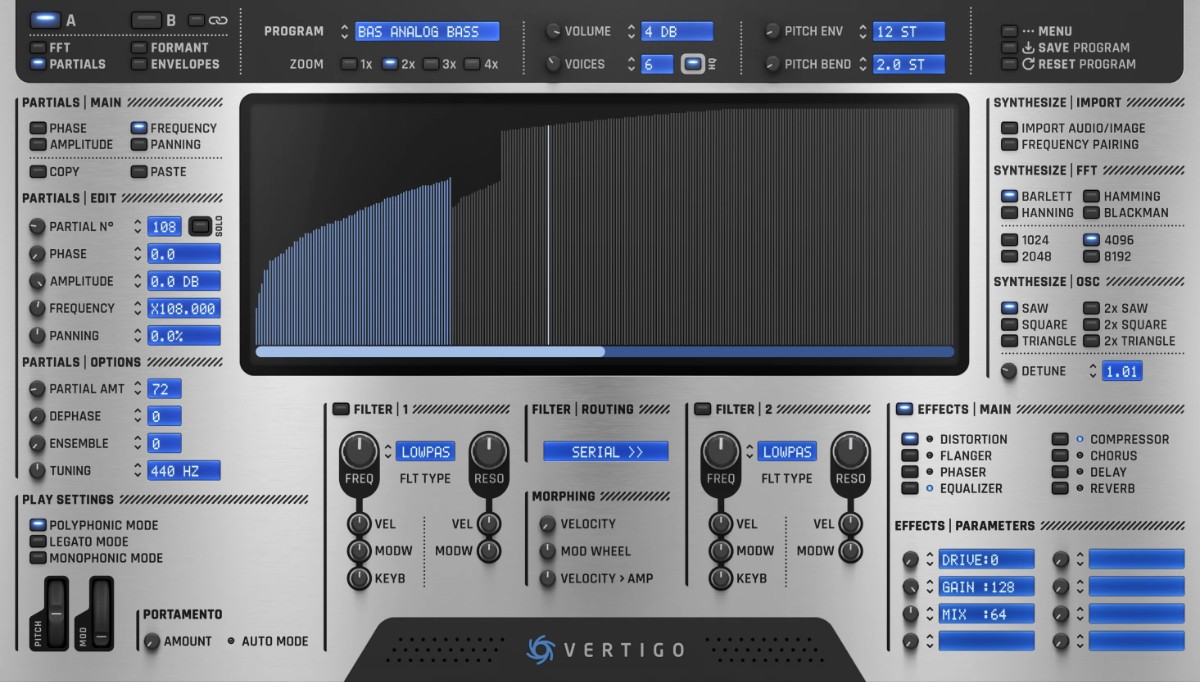Select the Square oscillator waveform

tap(1010, 325)
